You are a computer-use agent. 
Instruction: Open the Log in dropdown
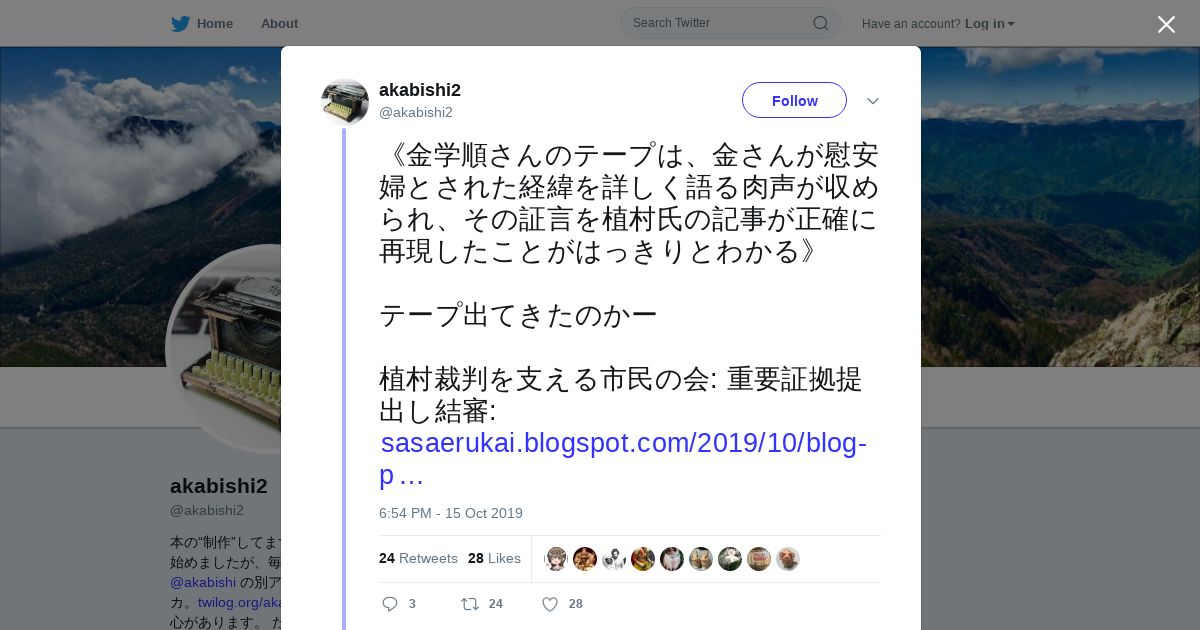989,24
